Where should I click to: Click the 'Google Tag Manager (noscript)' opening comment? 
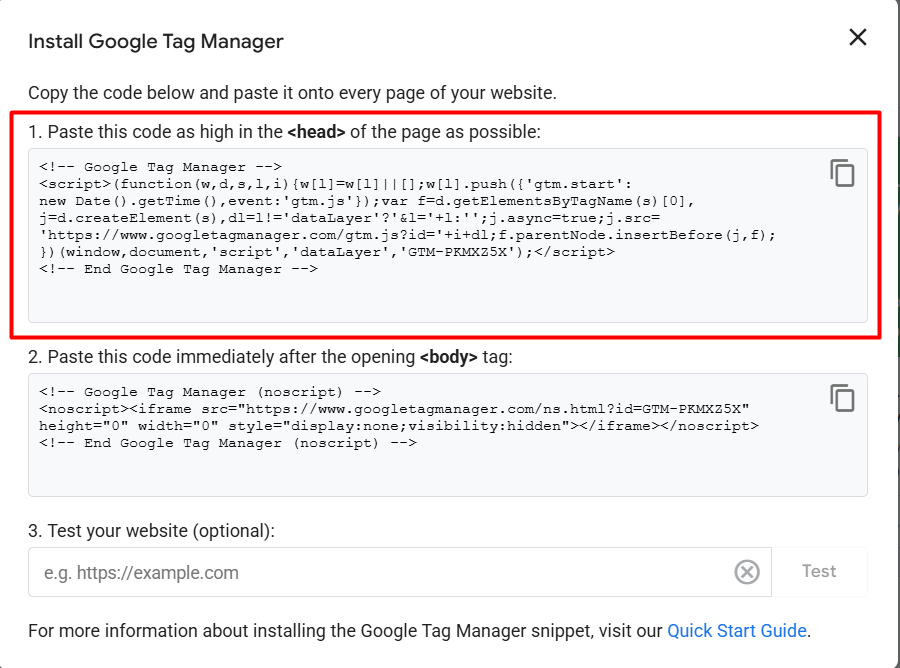point(210,392)
